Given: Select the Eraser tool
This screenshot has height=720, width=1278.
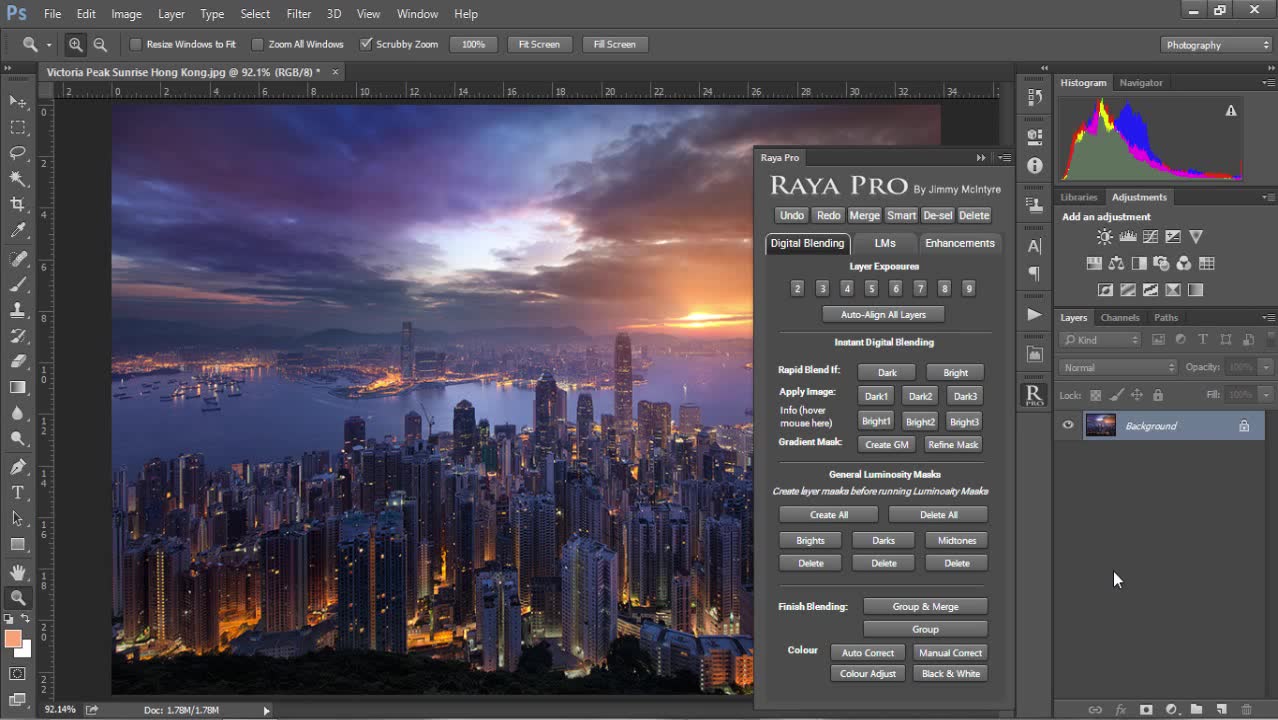Looking at the screenshot, I should click(18, 361).
